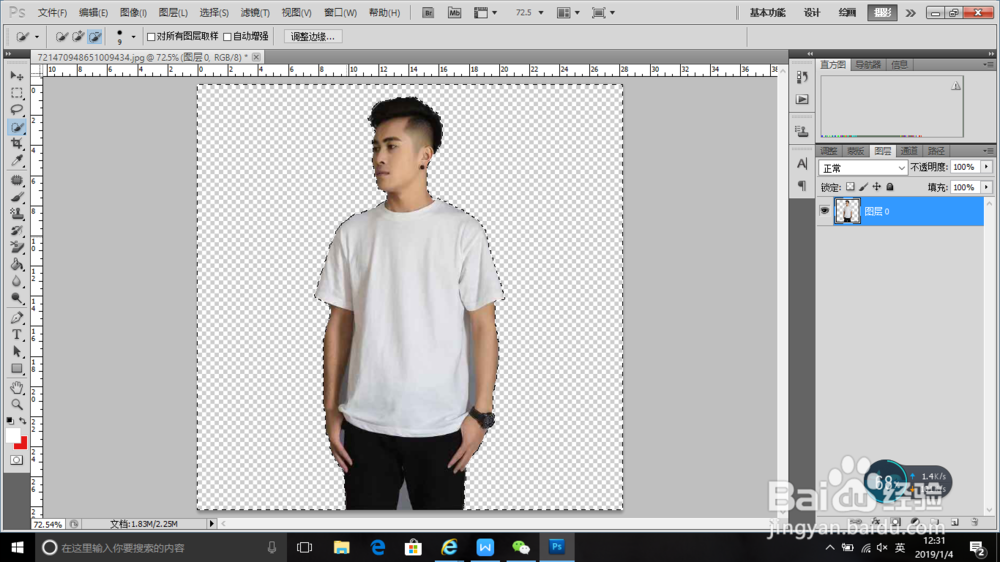Viewport: 1000px width, 562px height.
Task: Open File Explorer from the taskbar
Action: coord(341,547)
